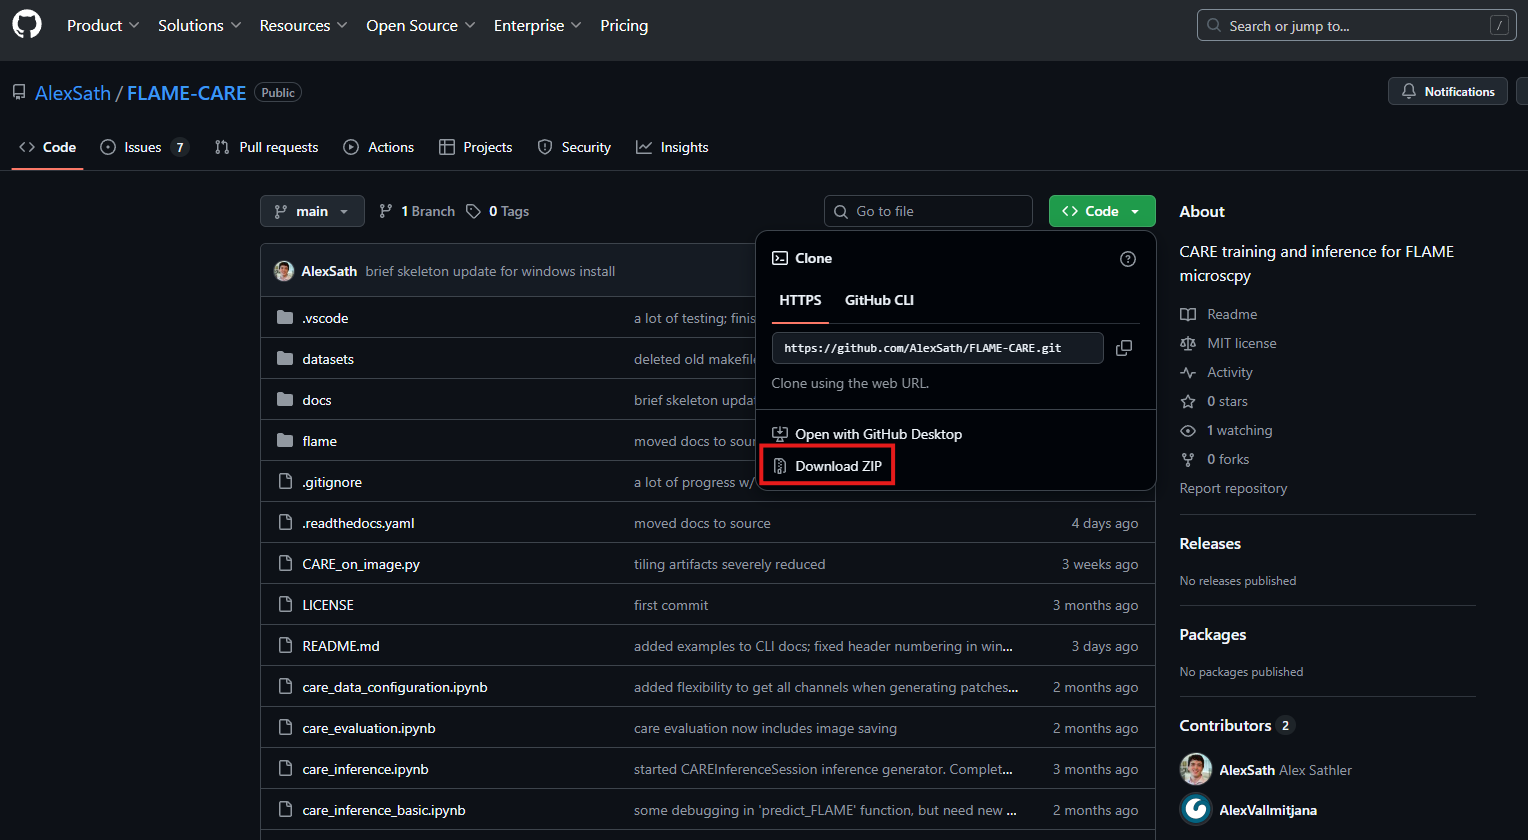The image size is (1528, 840).
Task: Open the AlexSath owner link
Action: pyautogui.click(x=73, y=92)
